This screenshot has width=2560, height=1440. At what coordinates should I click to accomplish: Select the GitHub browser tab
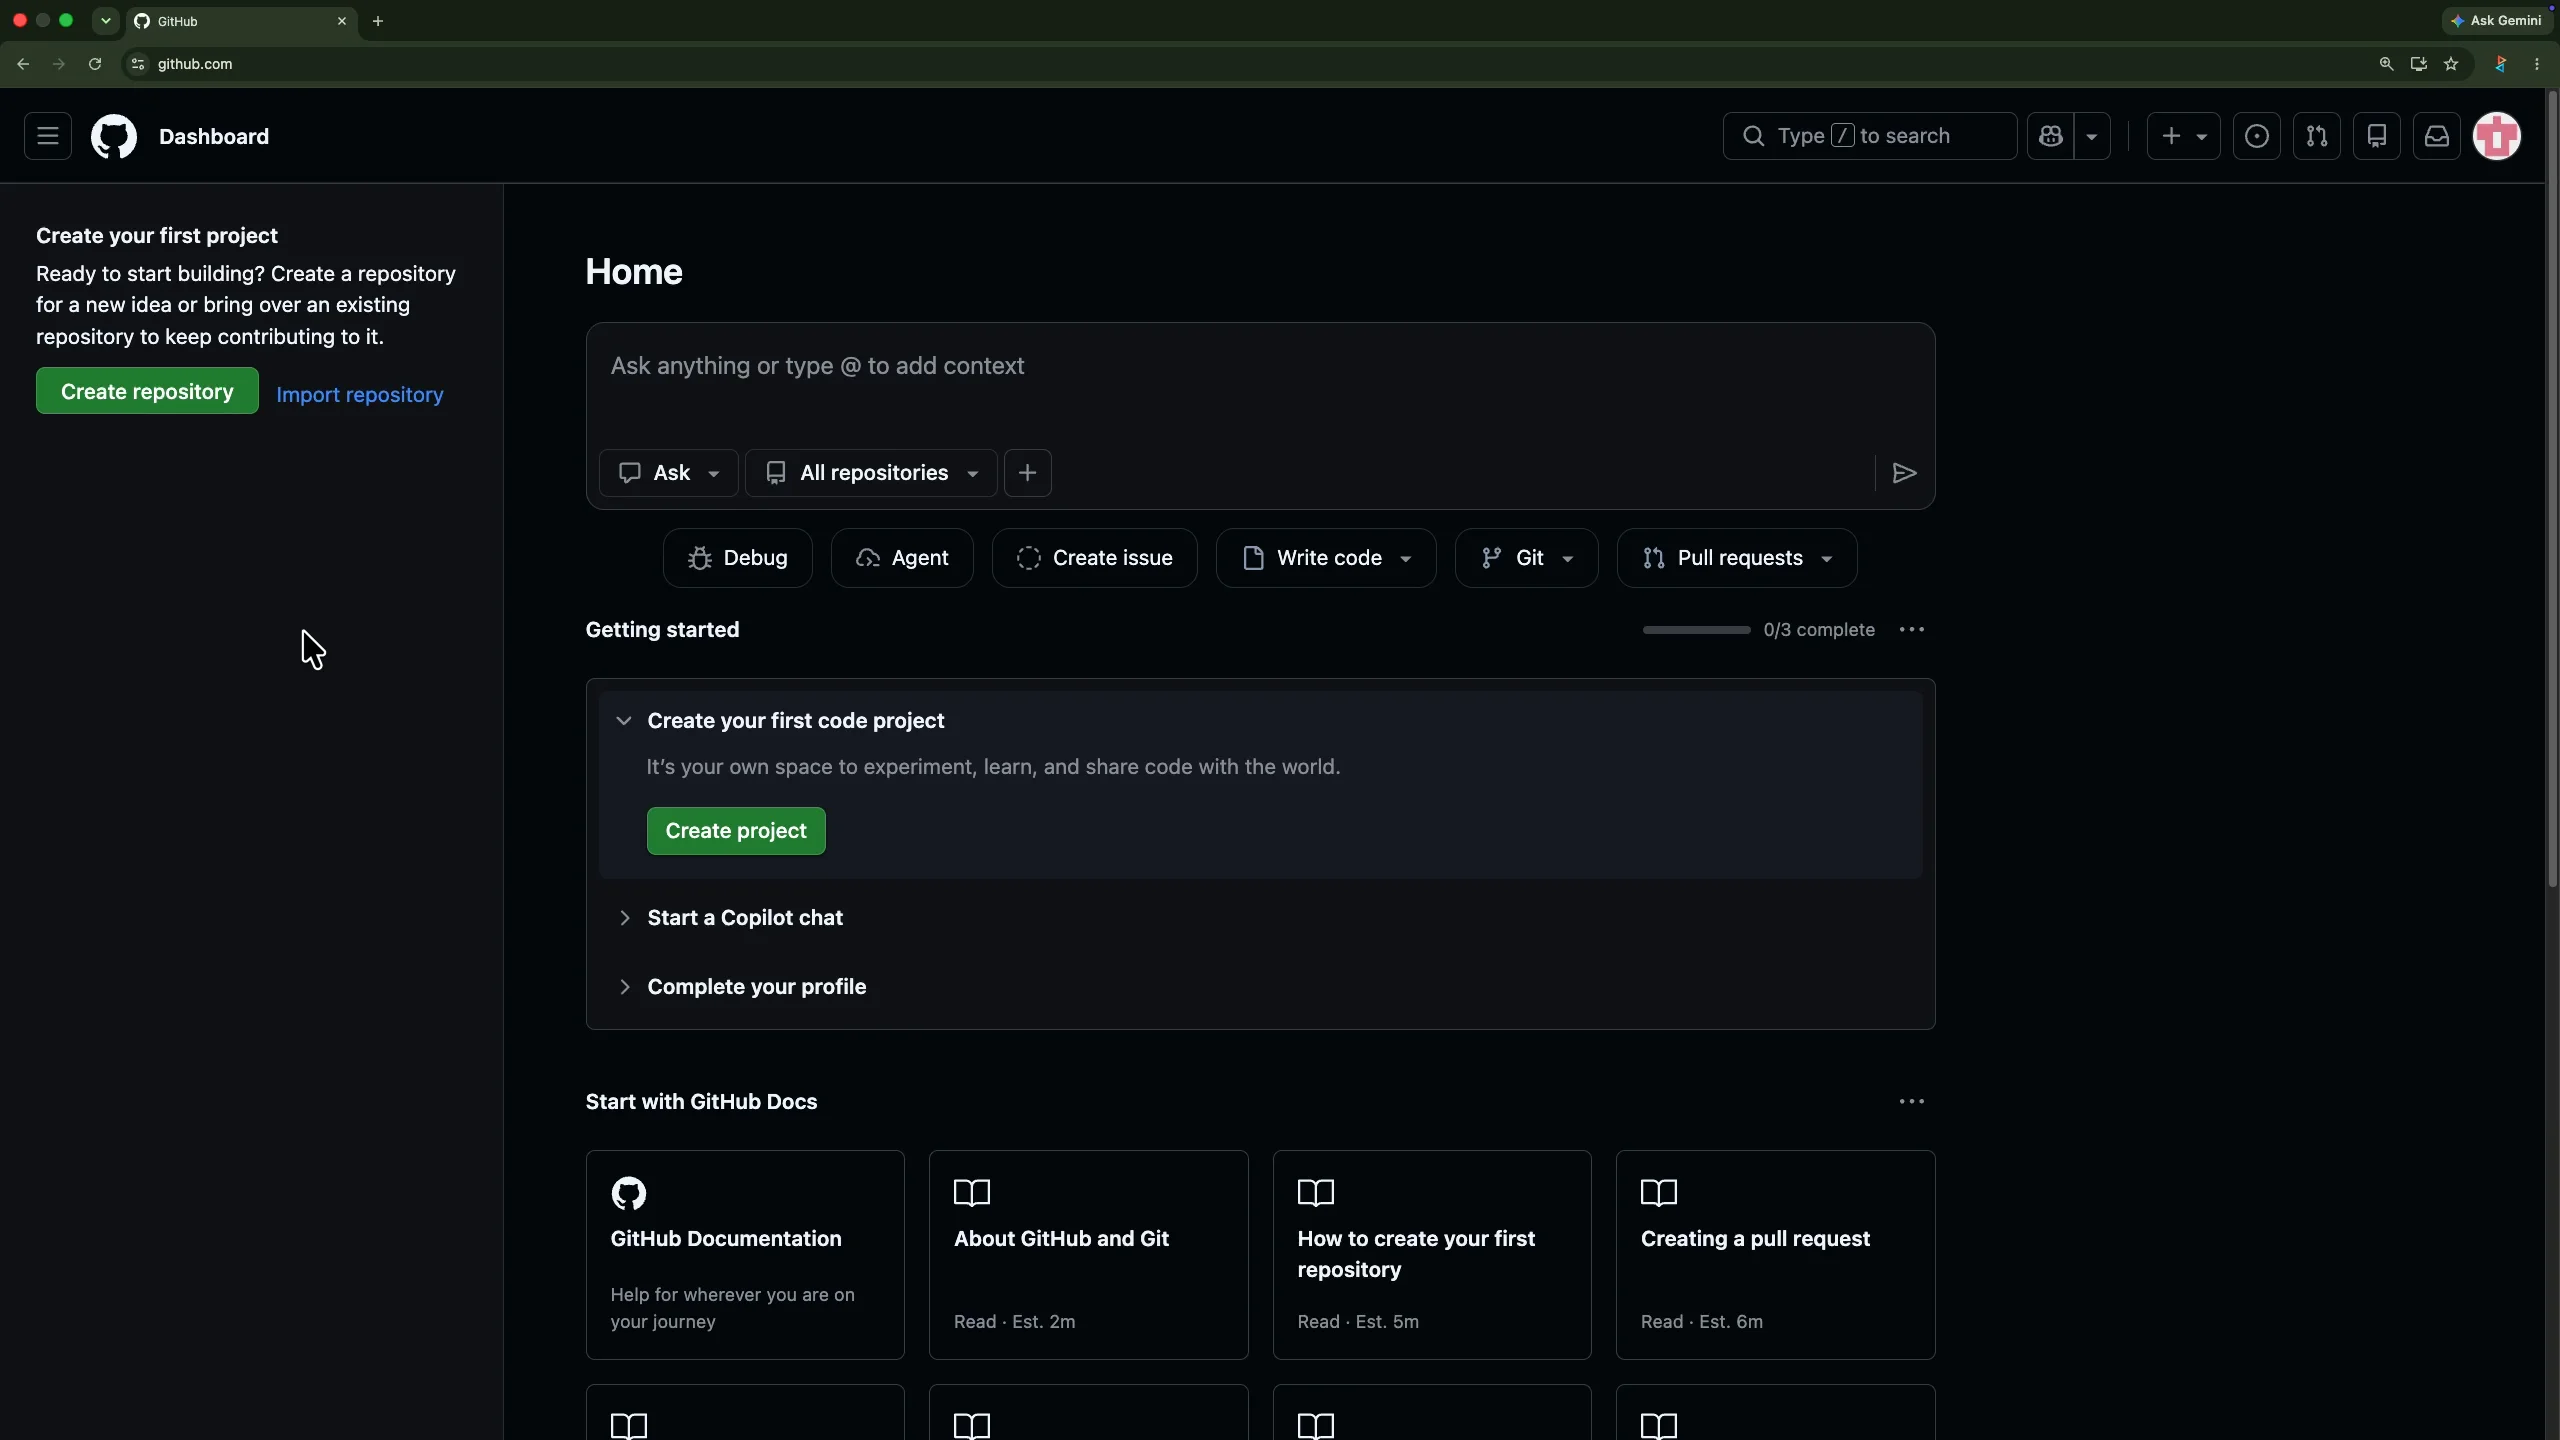(x=240, y=21)
